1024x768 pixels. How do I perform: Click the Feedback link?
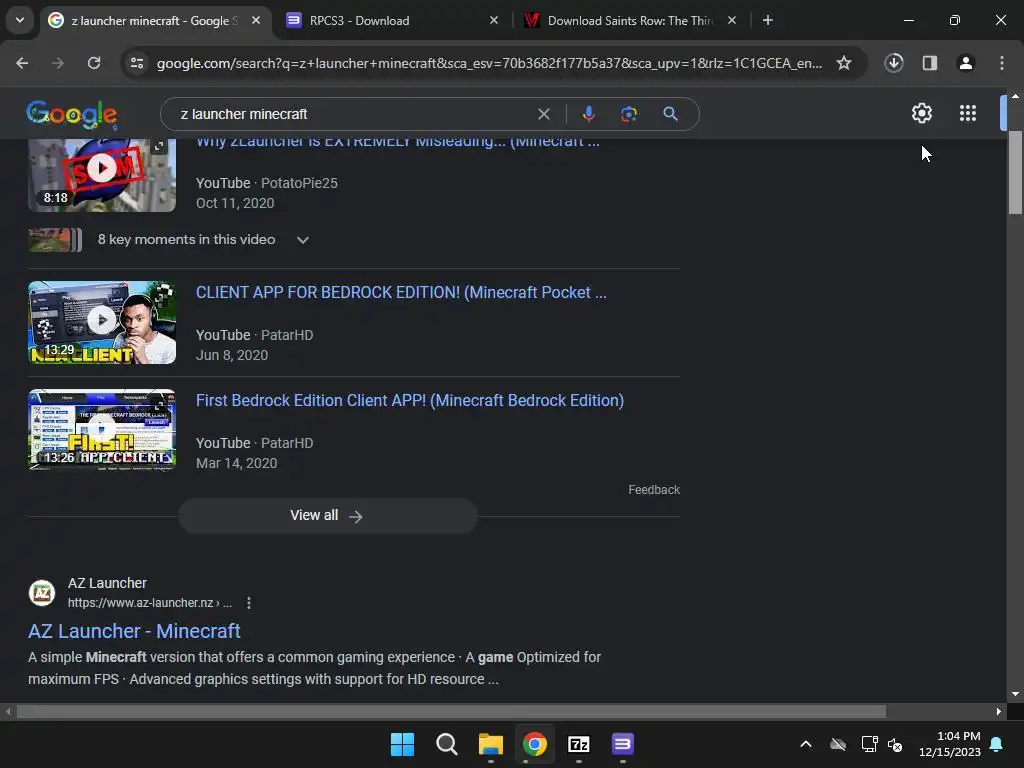point(654,490)
